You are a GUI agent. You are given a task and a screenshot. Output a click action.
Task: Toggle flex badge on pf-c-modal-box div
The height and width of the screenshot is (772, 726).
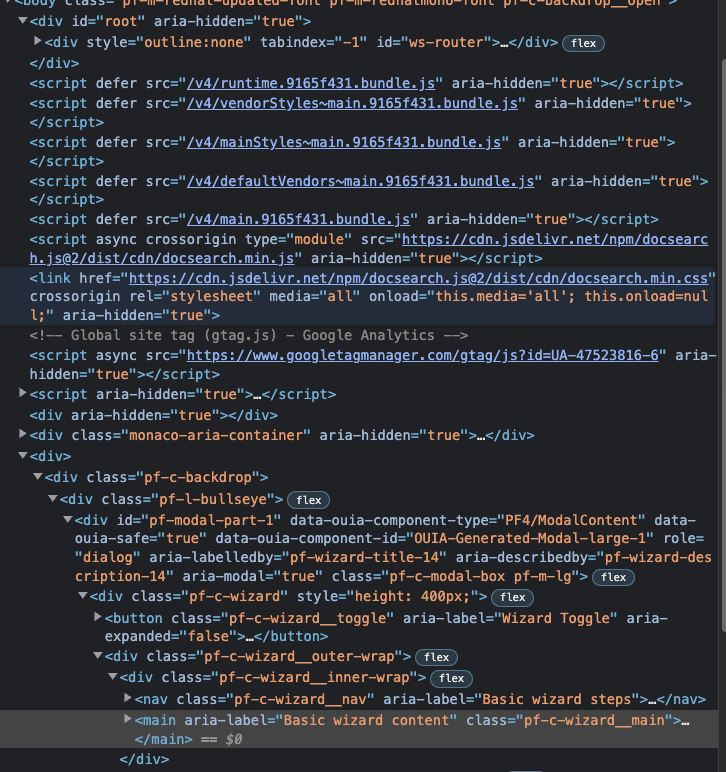click(613, 577)
